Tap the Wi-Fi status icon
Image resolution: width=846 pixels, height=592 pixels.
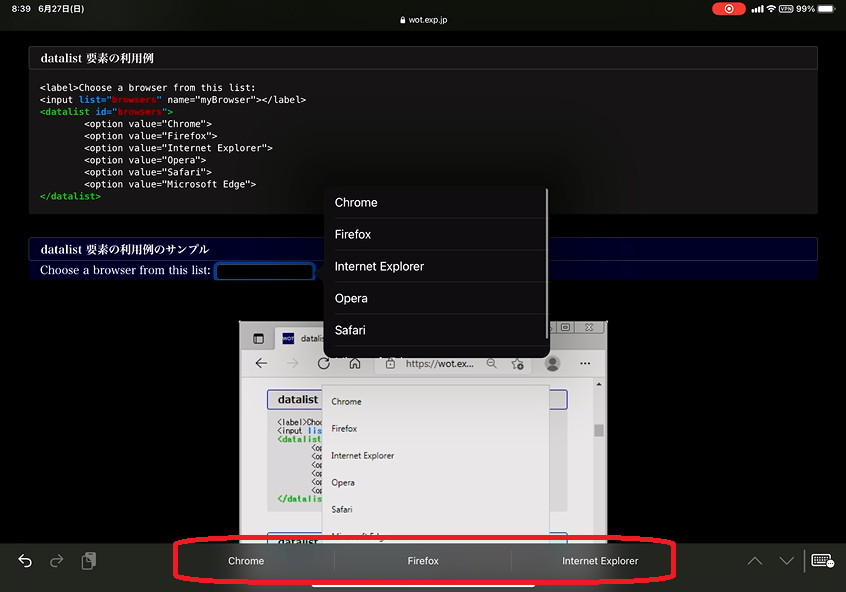tap(771, 9)
